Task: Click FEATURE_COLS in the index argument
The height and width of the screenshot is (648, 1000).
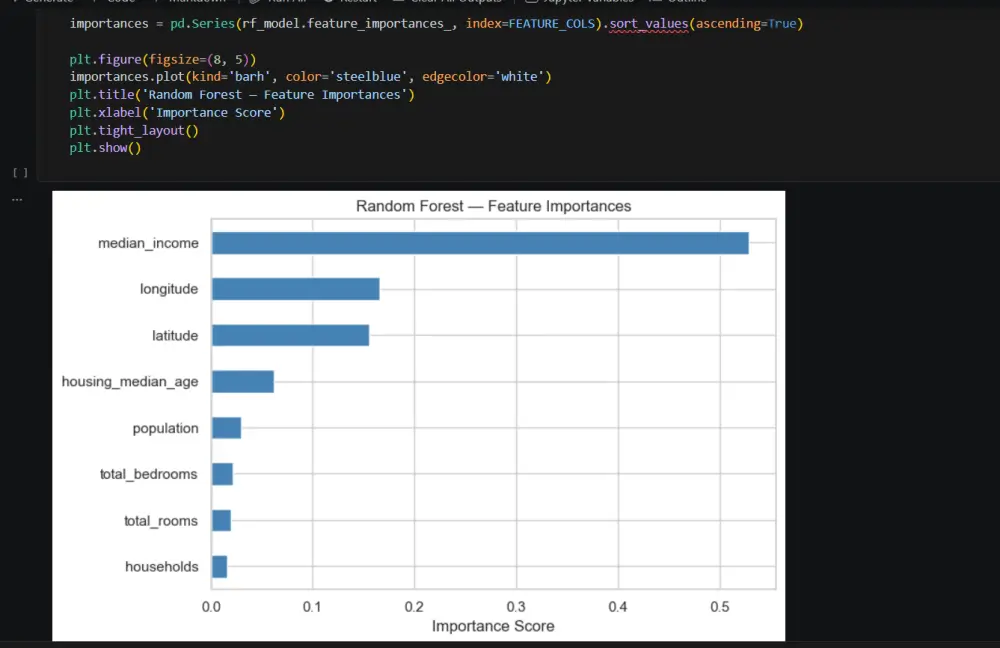Action: (551, 24)
